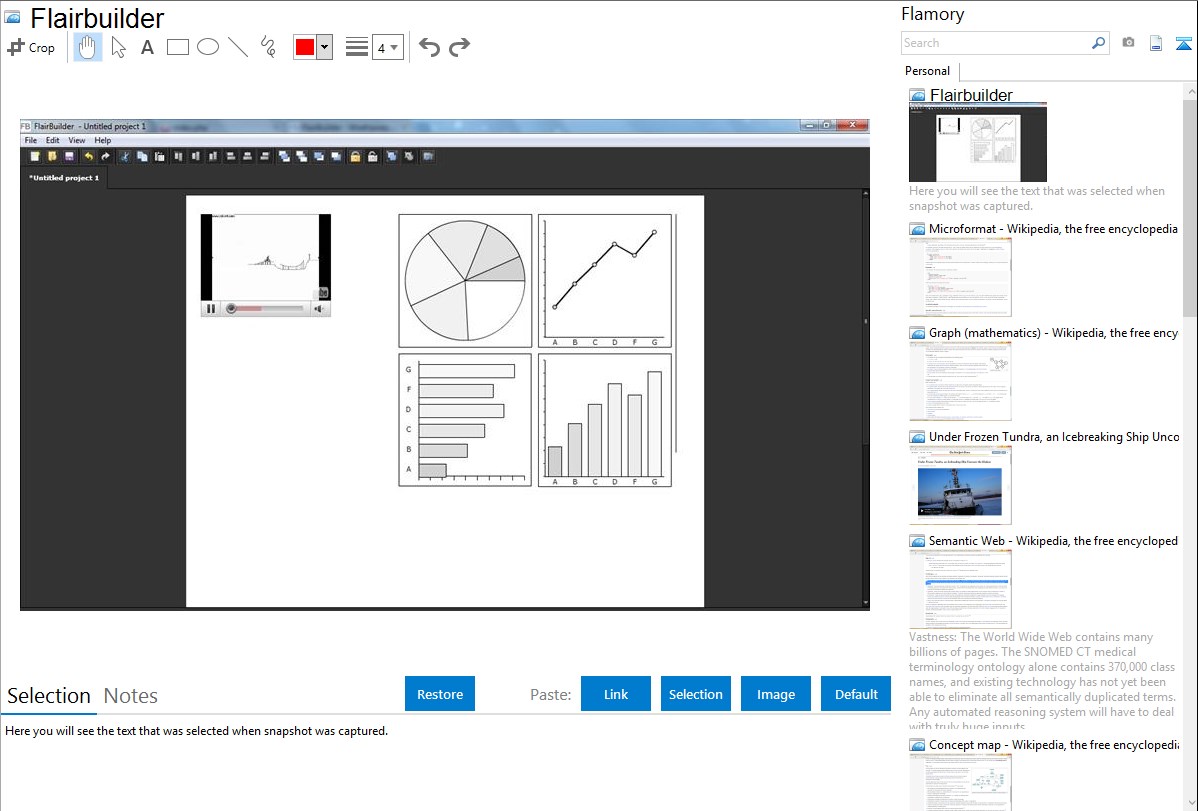Open the Graph (mathematics) snapshot thumbnail
This screenshot has width=1198, height=811.
(960, 381)
